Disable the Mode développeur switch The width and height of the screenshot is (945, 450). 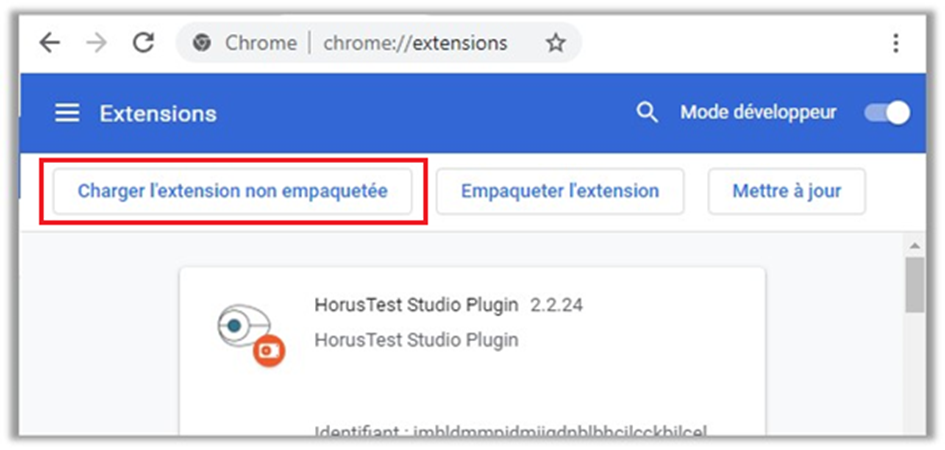(887, 113)
